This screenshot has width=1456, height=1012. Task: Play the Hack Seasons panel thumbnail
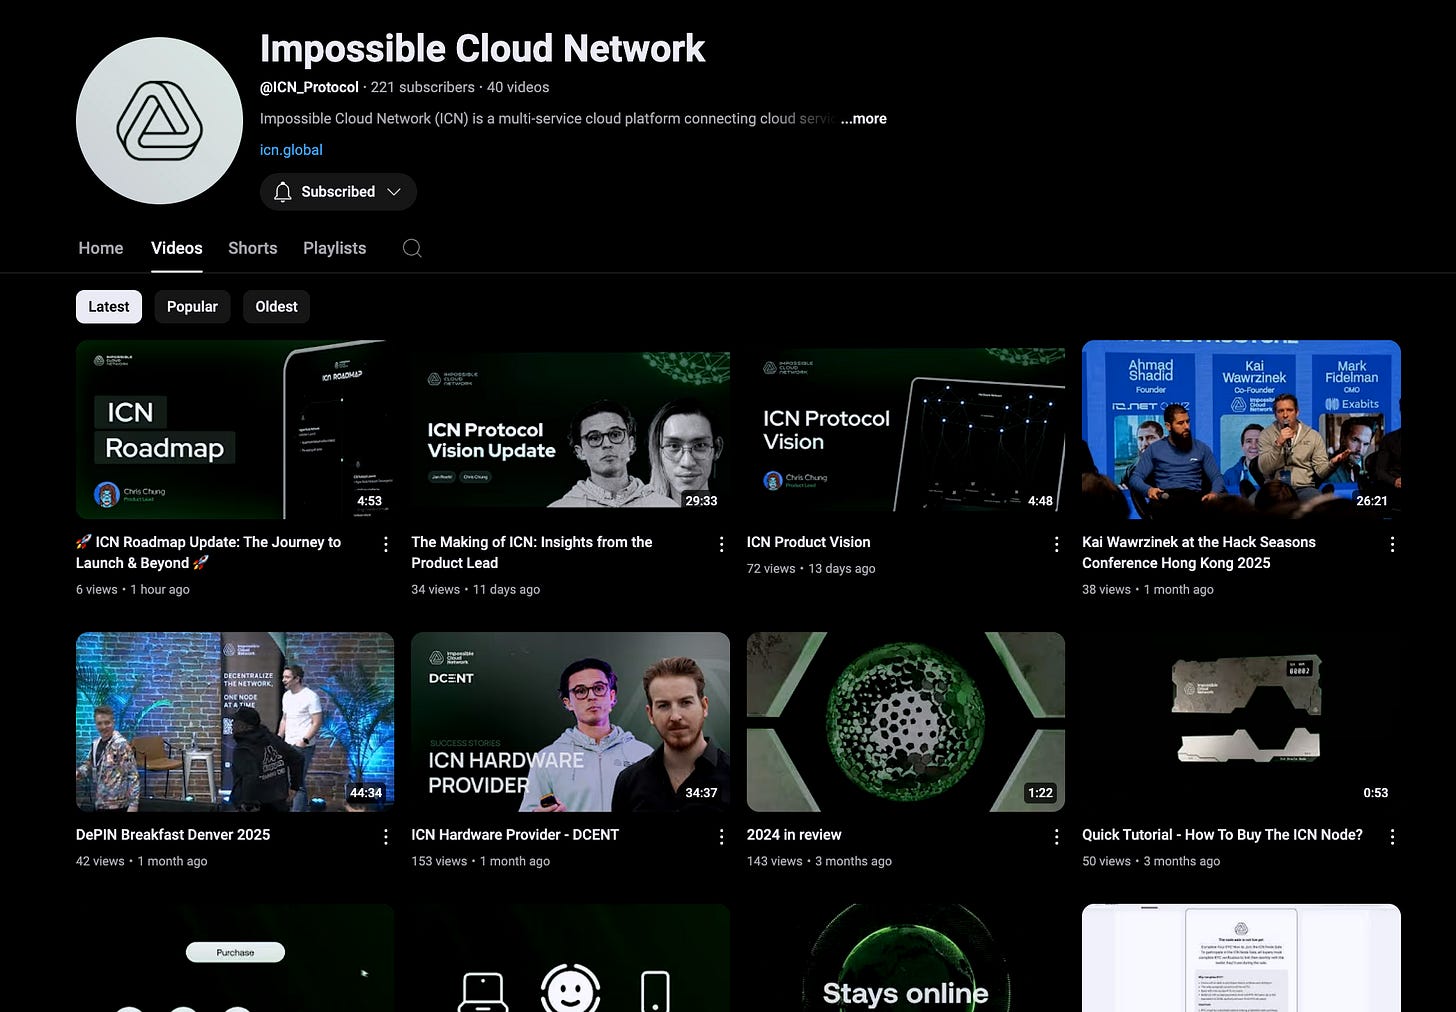pyautogui.click(x=1241, y=429)
